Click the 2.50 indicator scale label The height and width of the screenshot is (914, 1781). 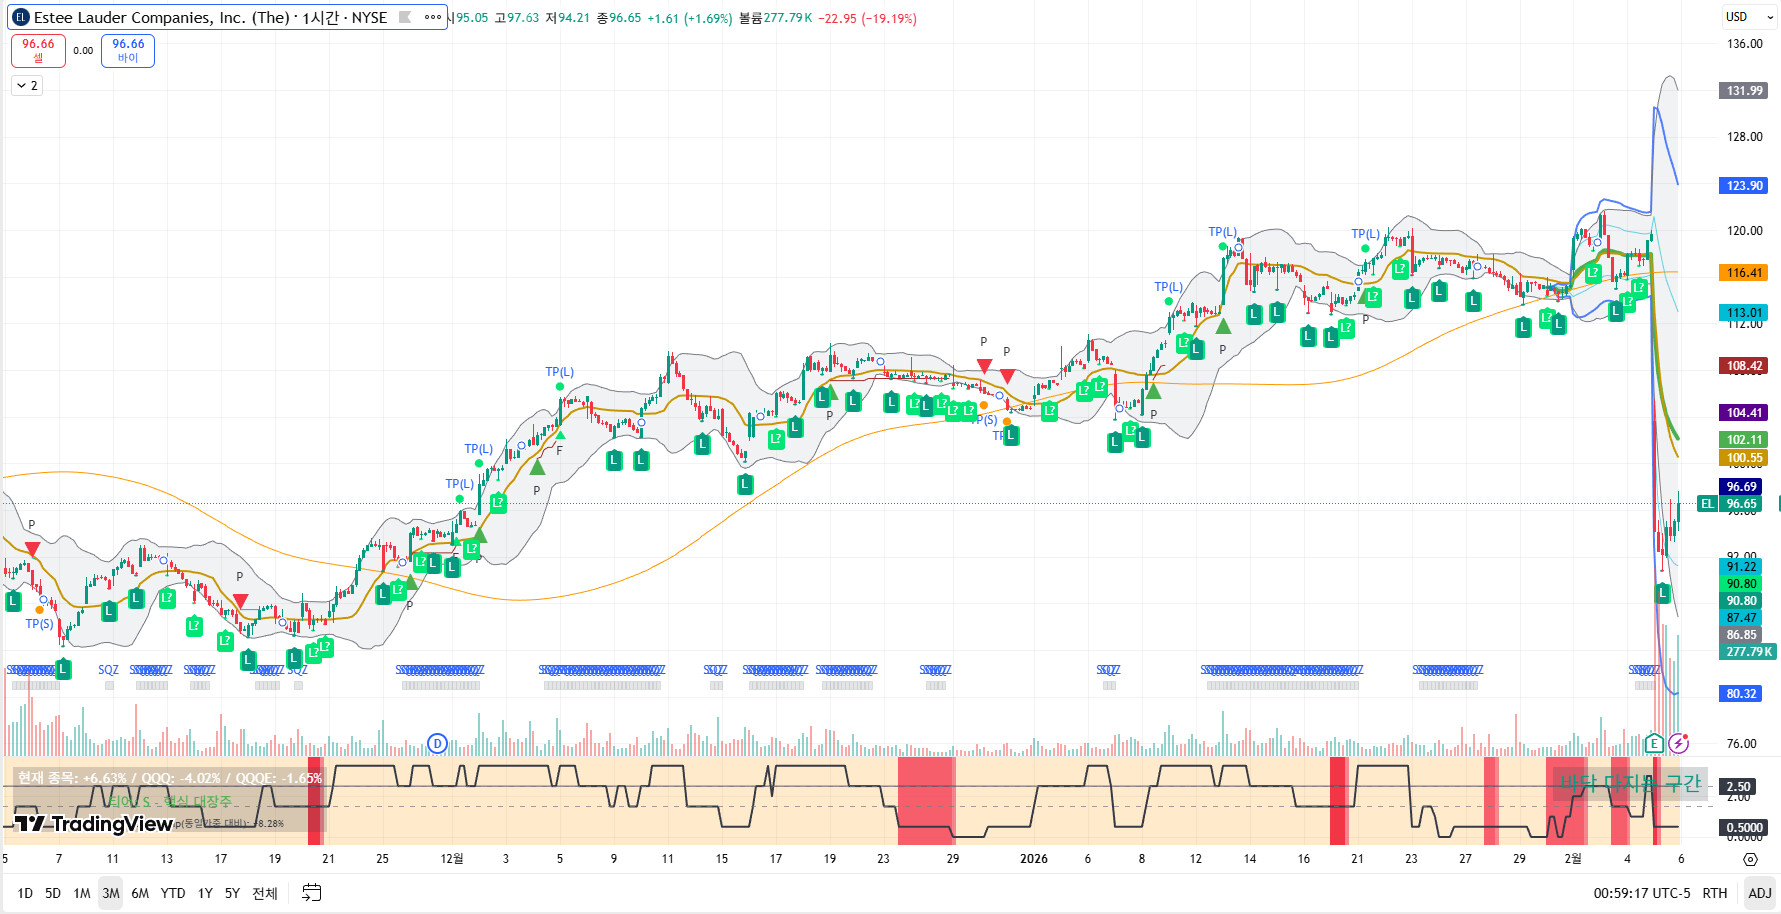click(1739, 787)
